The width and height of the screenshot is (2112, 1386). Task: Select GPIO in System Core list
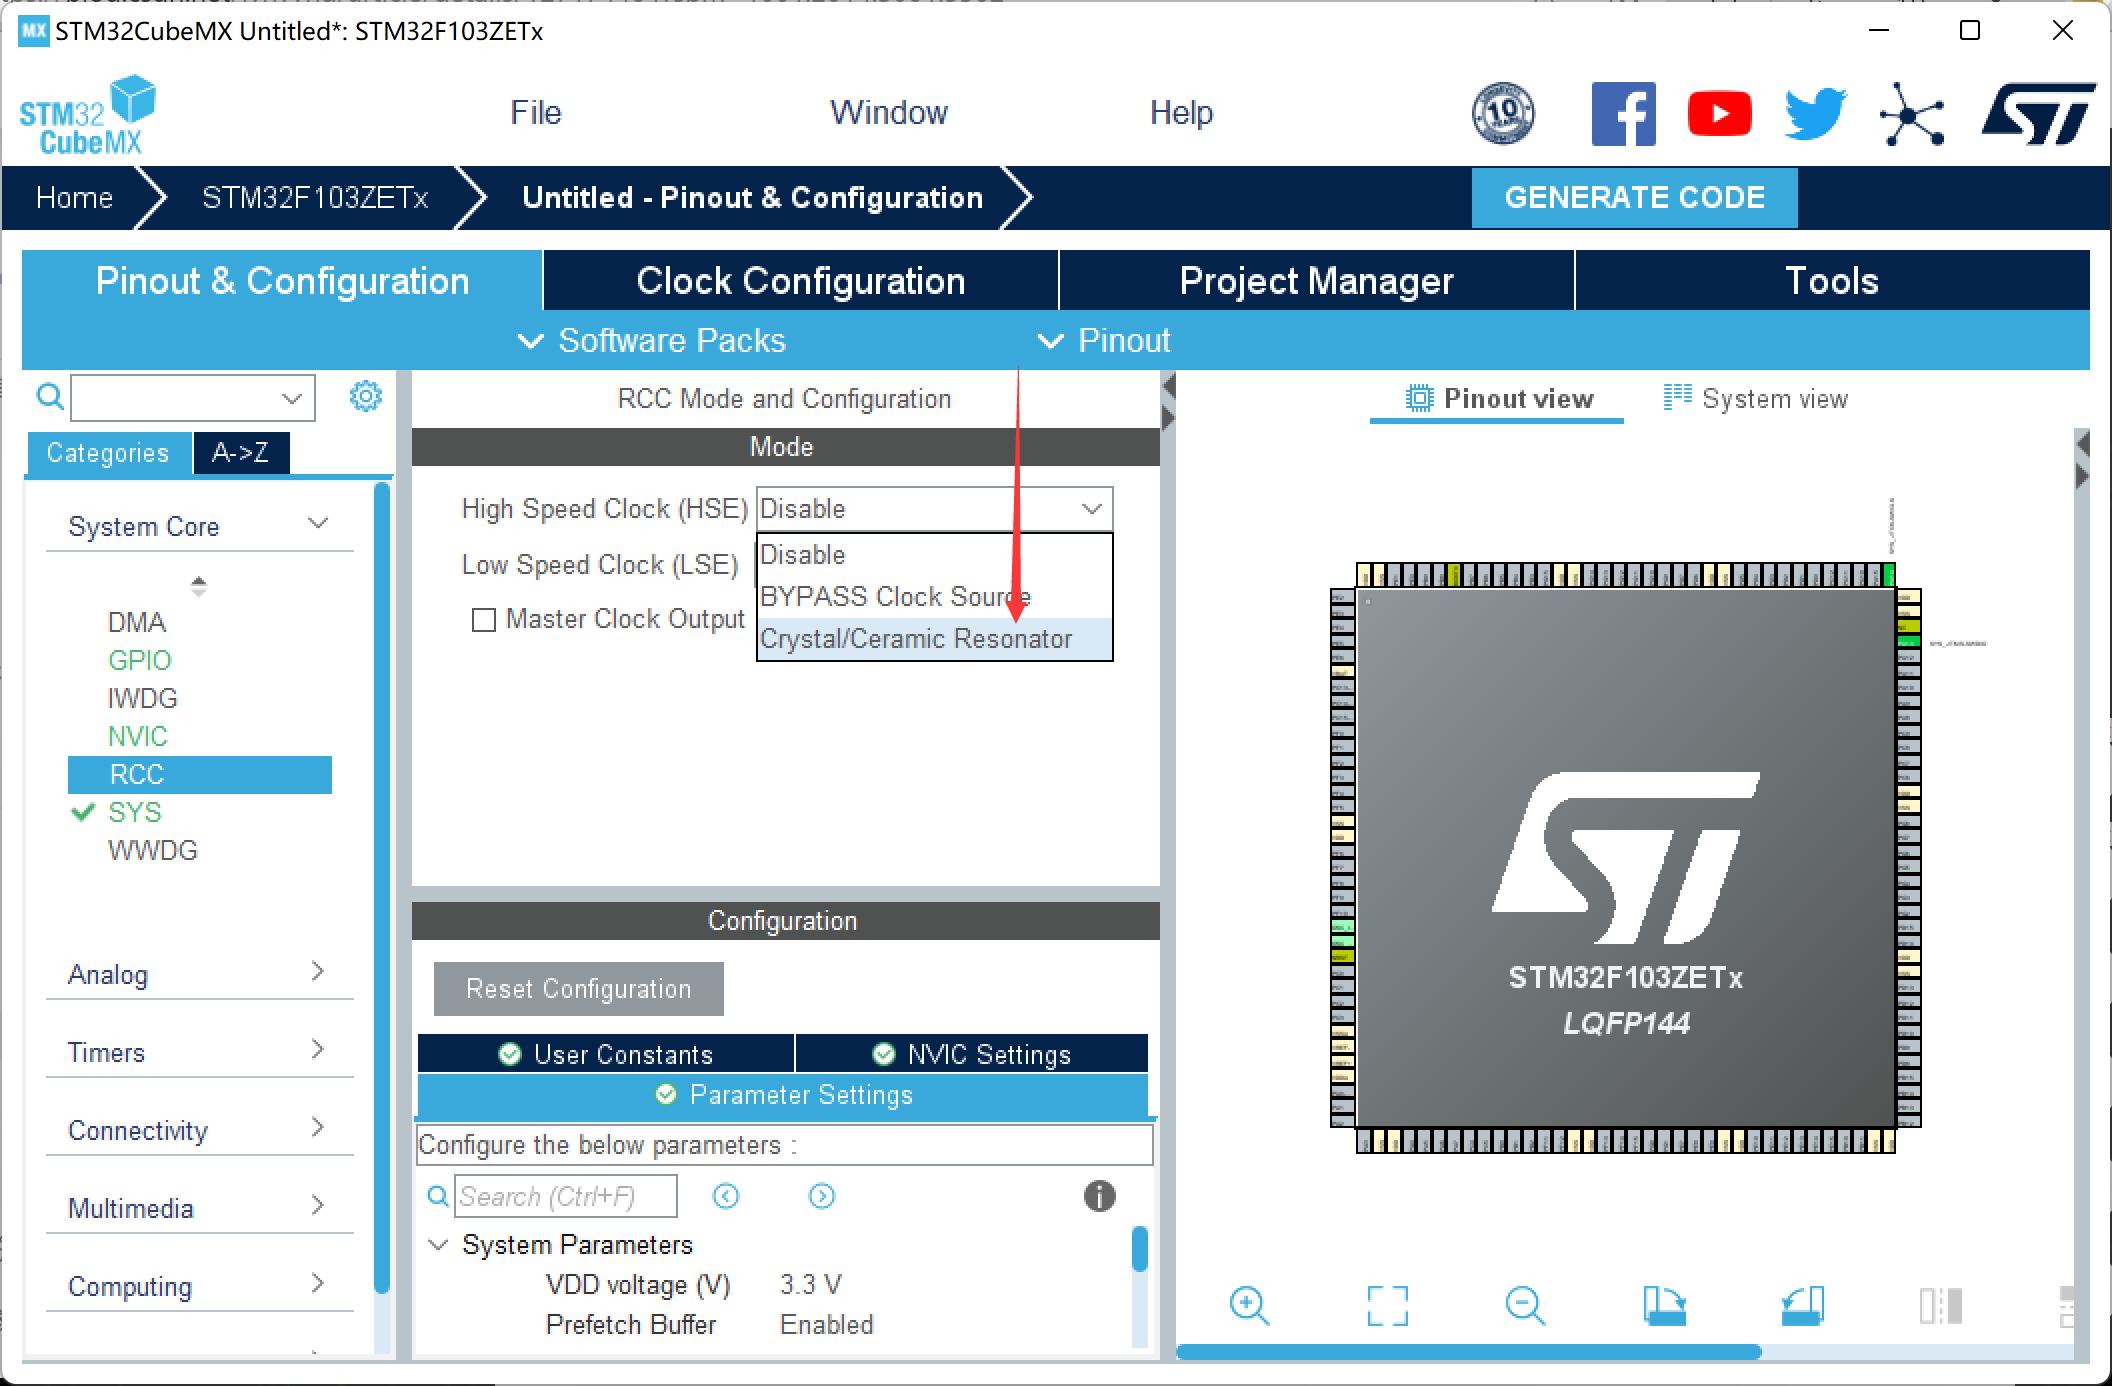click(x=139, y=661)
